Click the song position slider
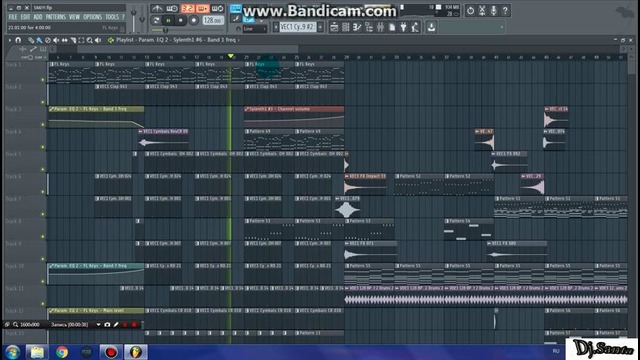Viewport: 640px width, 360px height. click(188, 30)
